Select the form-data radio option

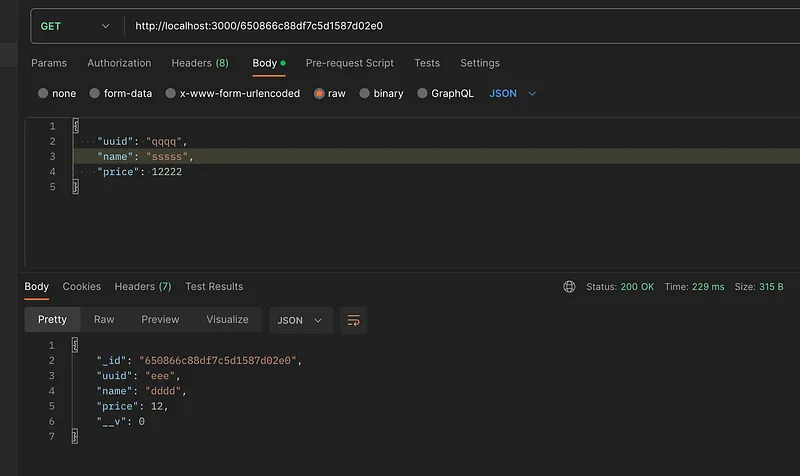94,93
